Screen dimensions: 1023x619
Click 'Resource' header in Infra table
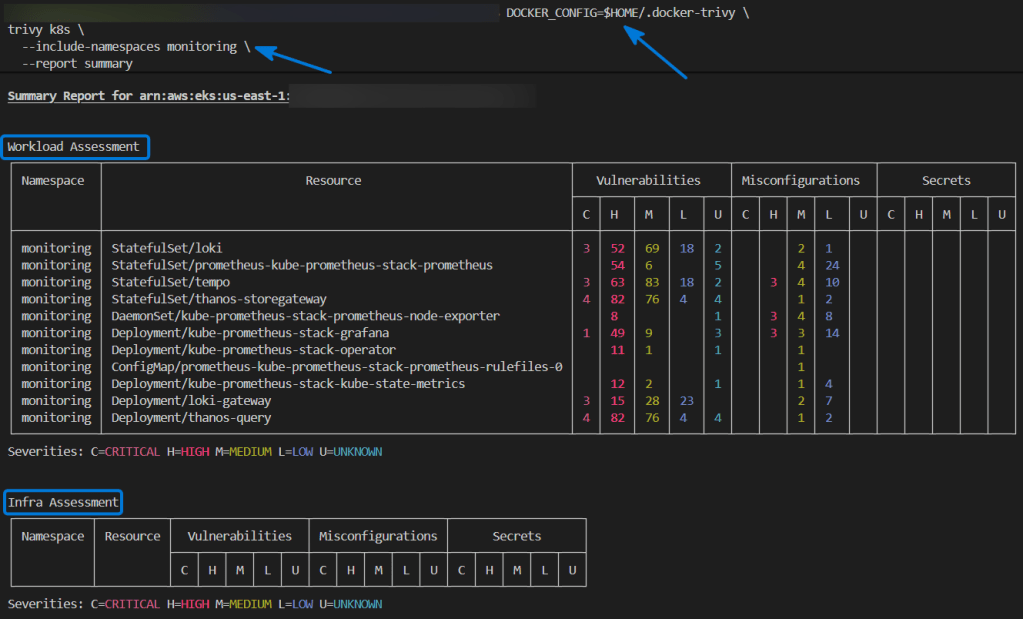132,536
